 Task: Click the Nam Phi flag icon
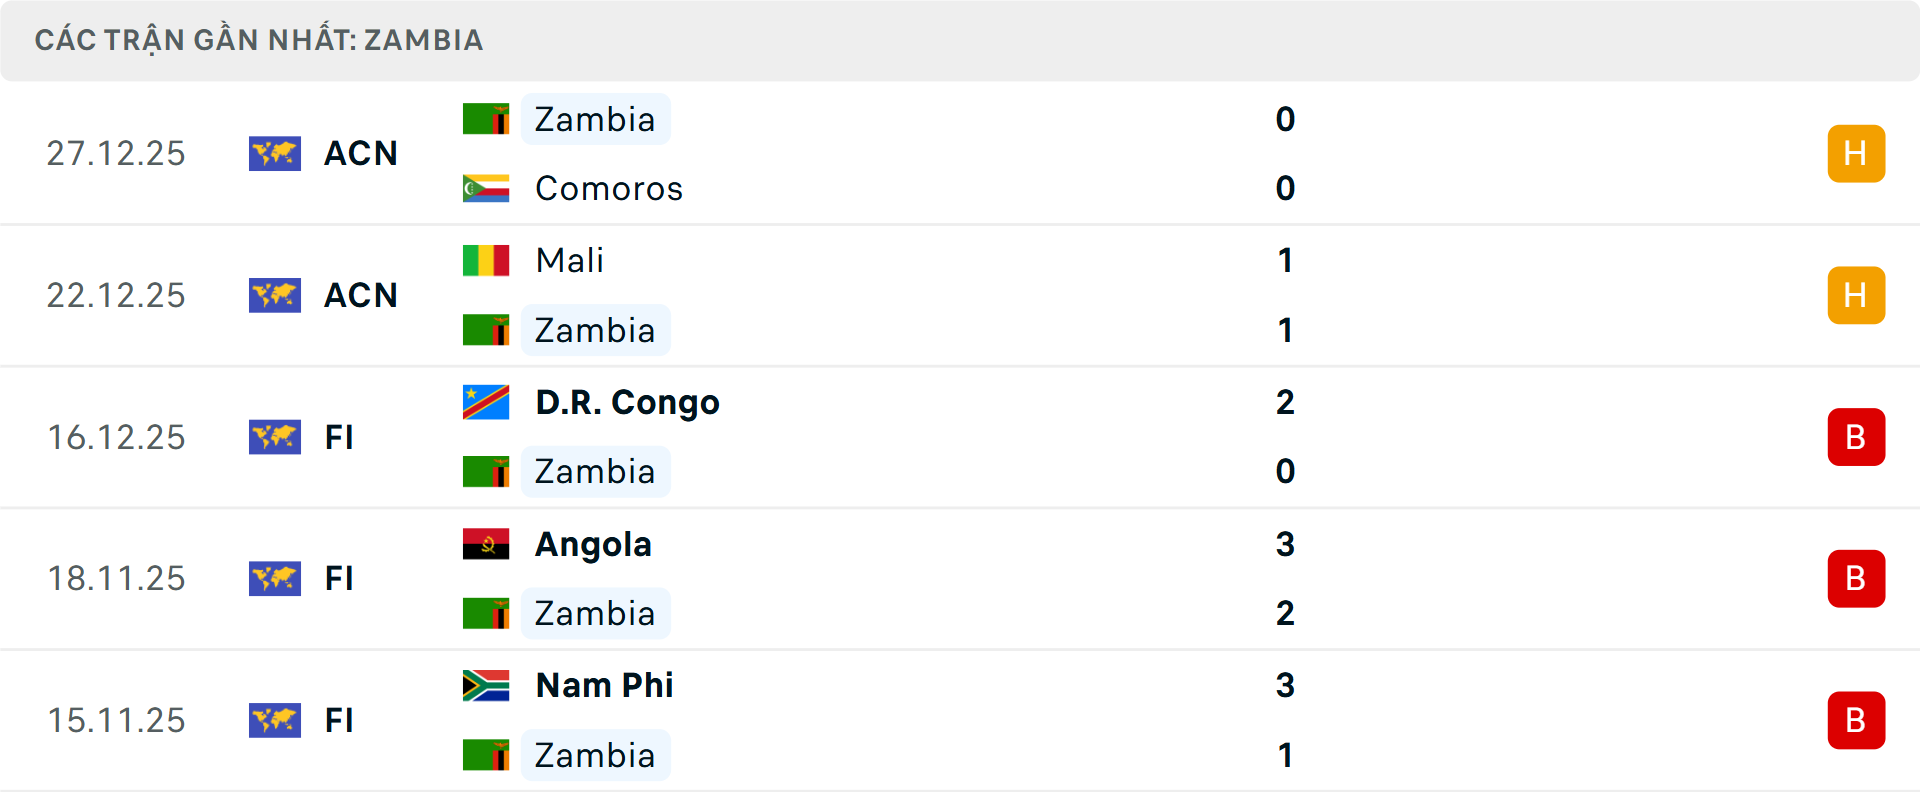pos(487,686)
